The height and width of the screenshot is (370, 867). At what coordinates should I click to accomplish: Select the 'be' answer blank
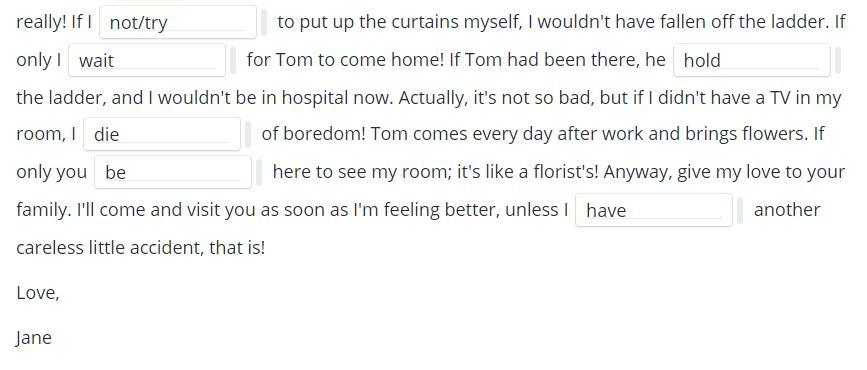click(173, 173)
